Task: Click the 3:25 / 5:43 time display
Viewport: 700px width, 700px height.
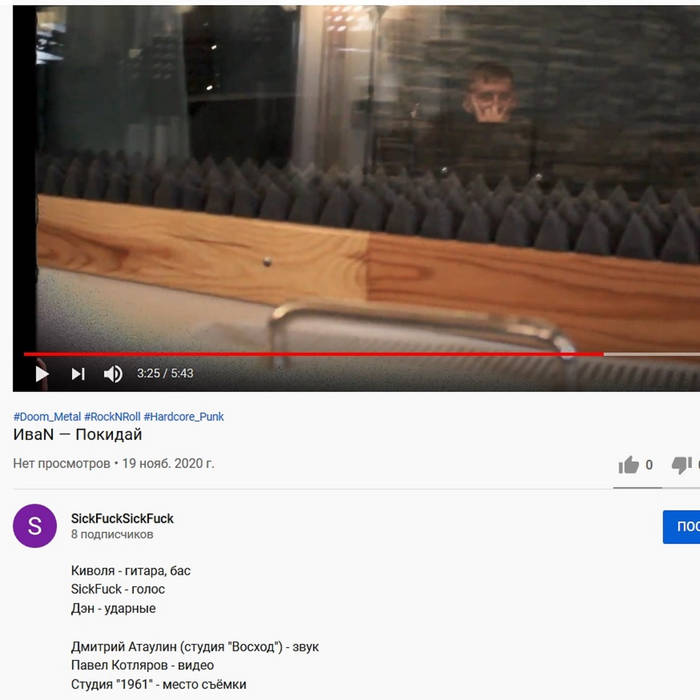Action: [165, 373]
